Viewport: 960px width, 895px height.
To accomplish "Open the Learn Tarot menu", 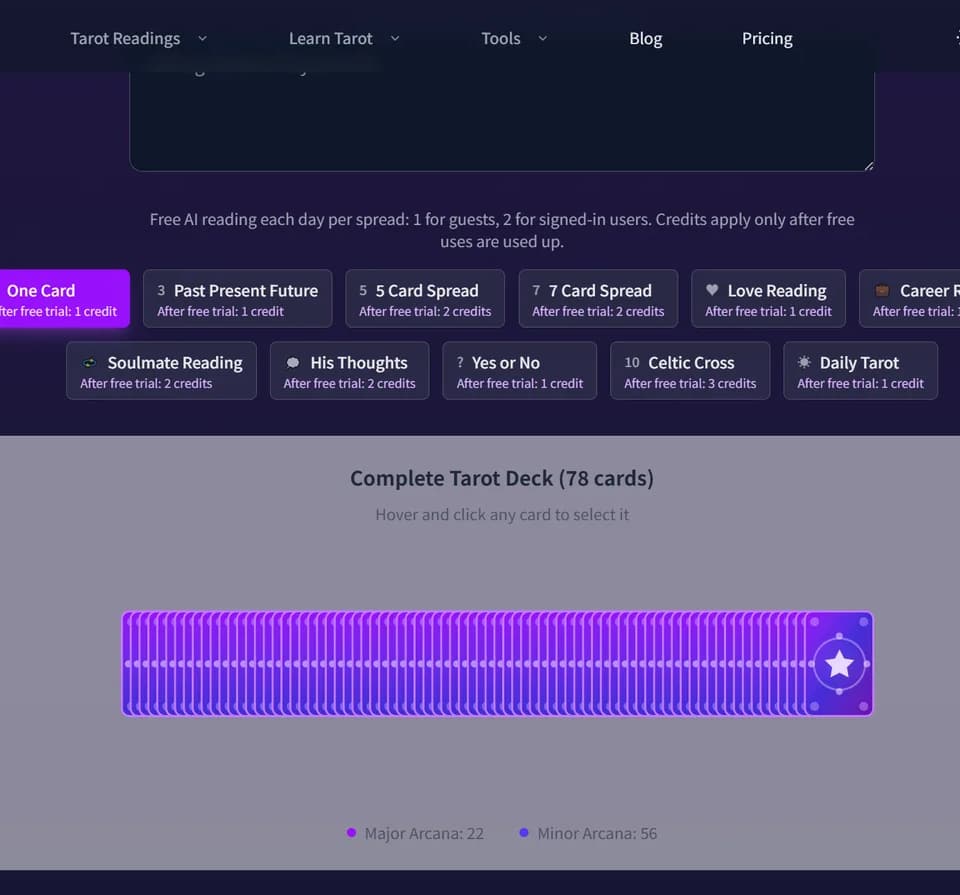I will click(344, 39).
